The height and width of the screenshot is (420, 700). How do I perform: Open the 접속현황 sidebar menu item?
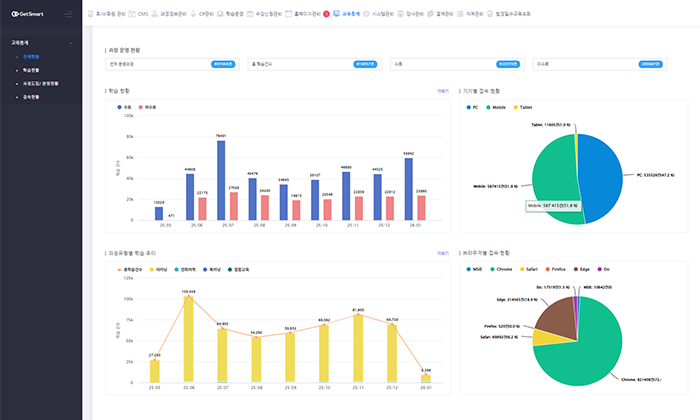pos(28,97)
